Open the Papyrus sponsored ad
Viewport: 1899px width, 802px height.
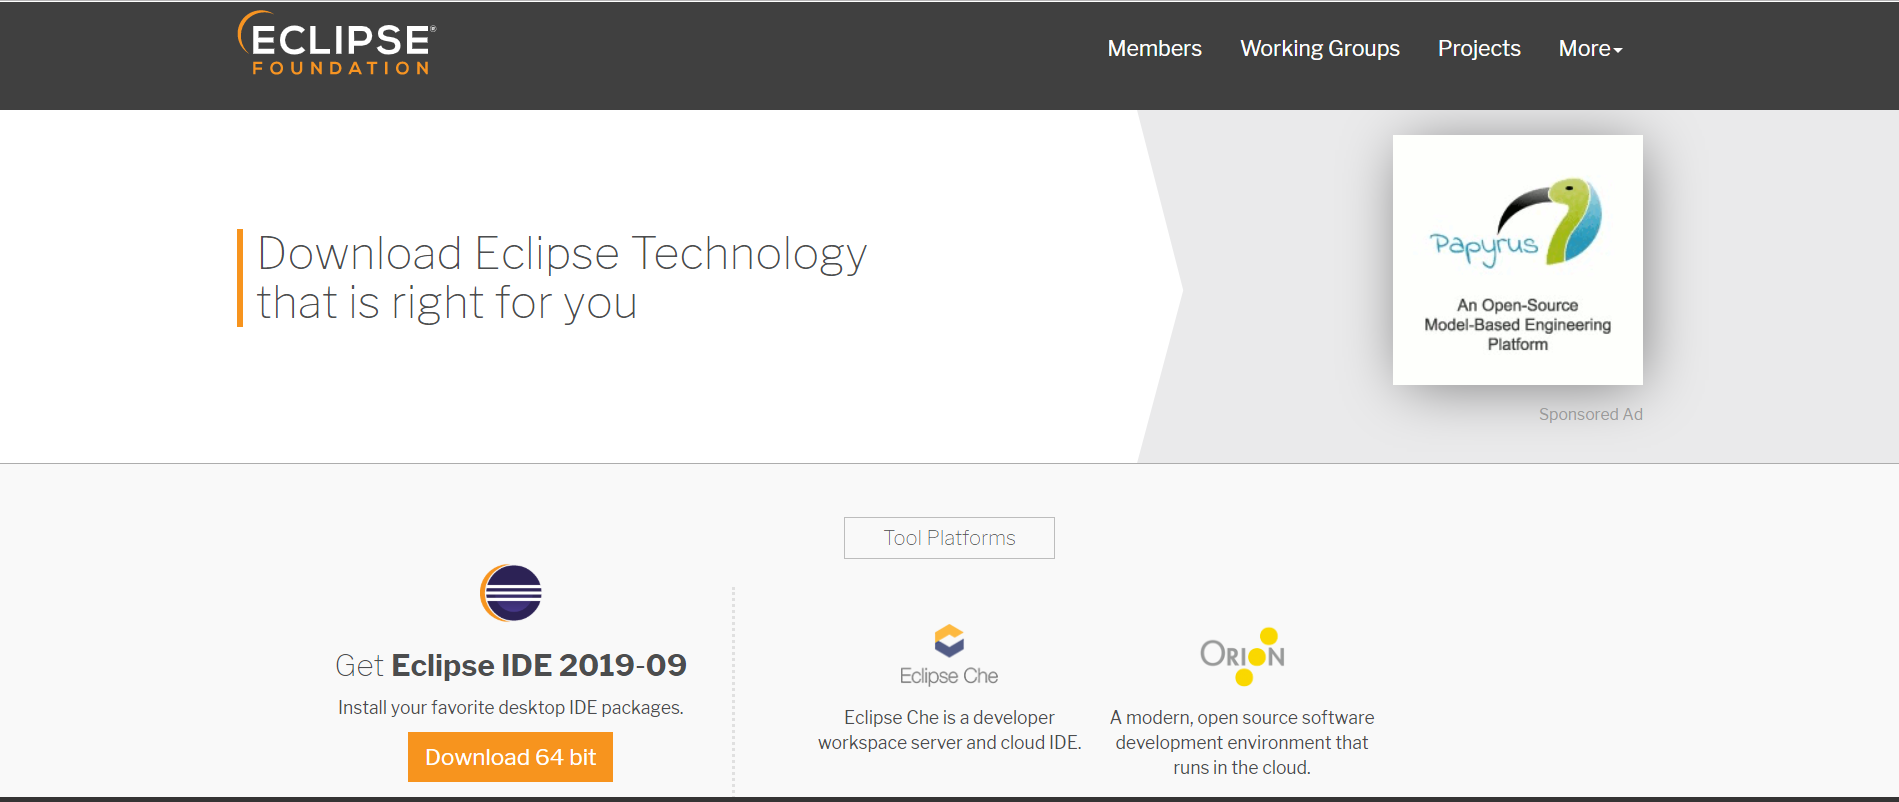[x=1517, y=260]
